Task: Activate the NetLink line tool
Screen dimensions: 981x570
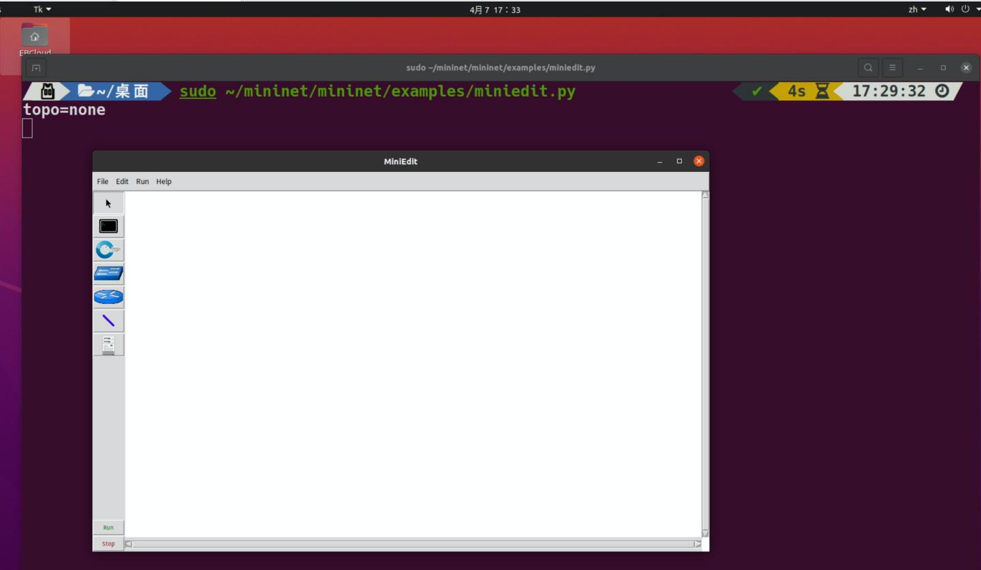Action: [x=108, y=321]
